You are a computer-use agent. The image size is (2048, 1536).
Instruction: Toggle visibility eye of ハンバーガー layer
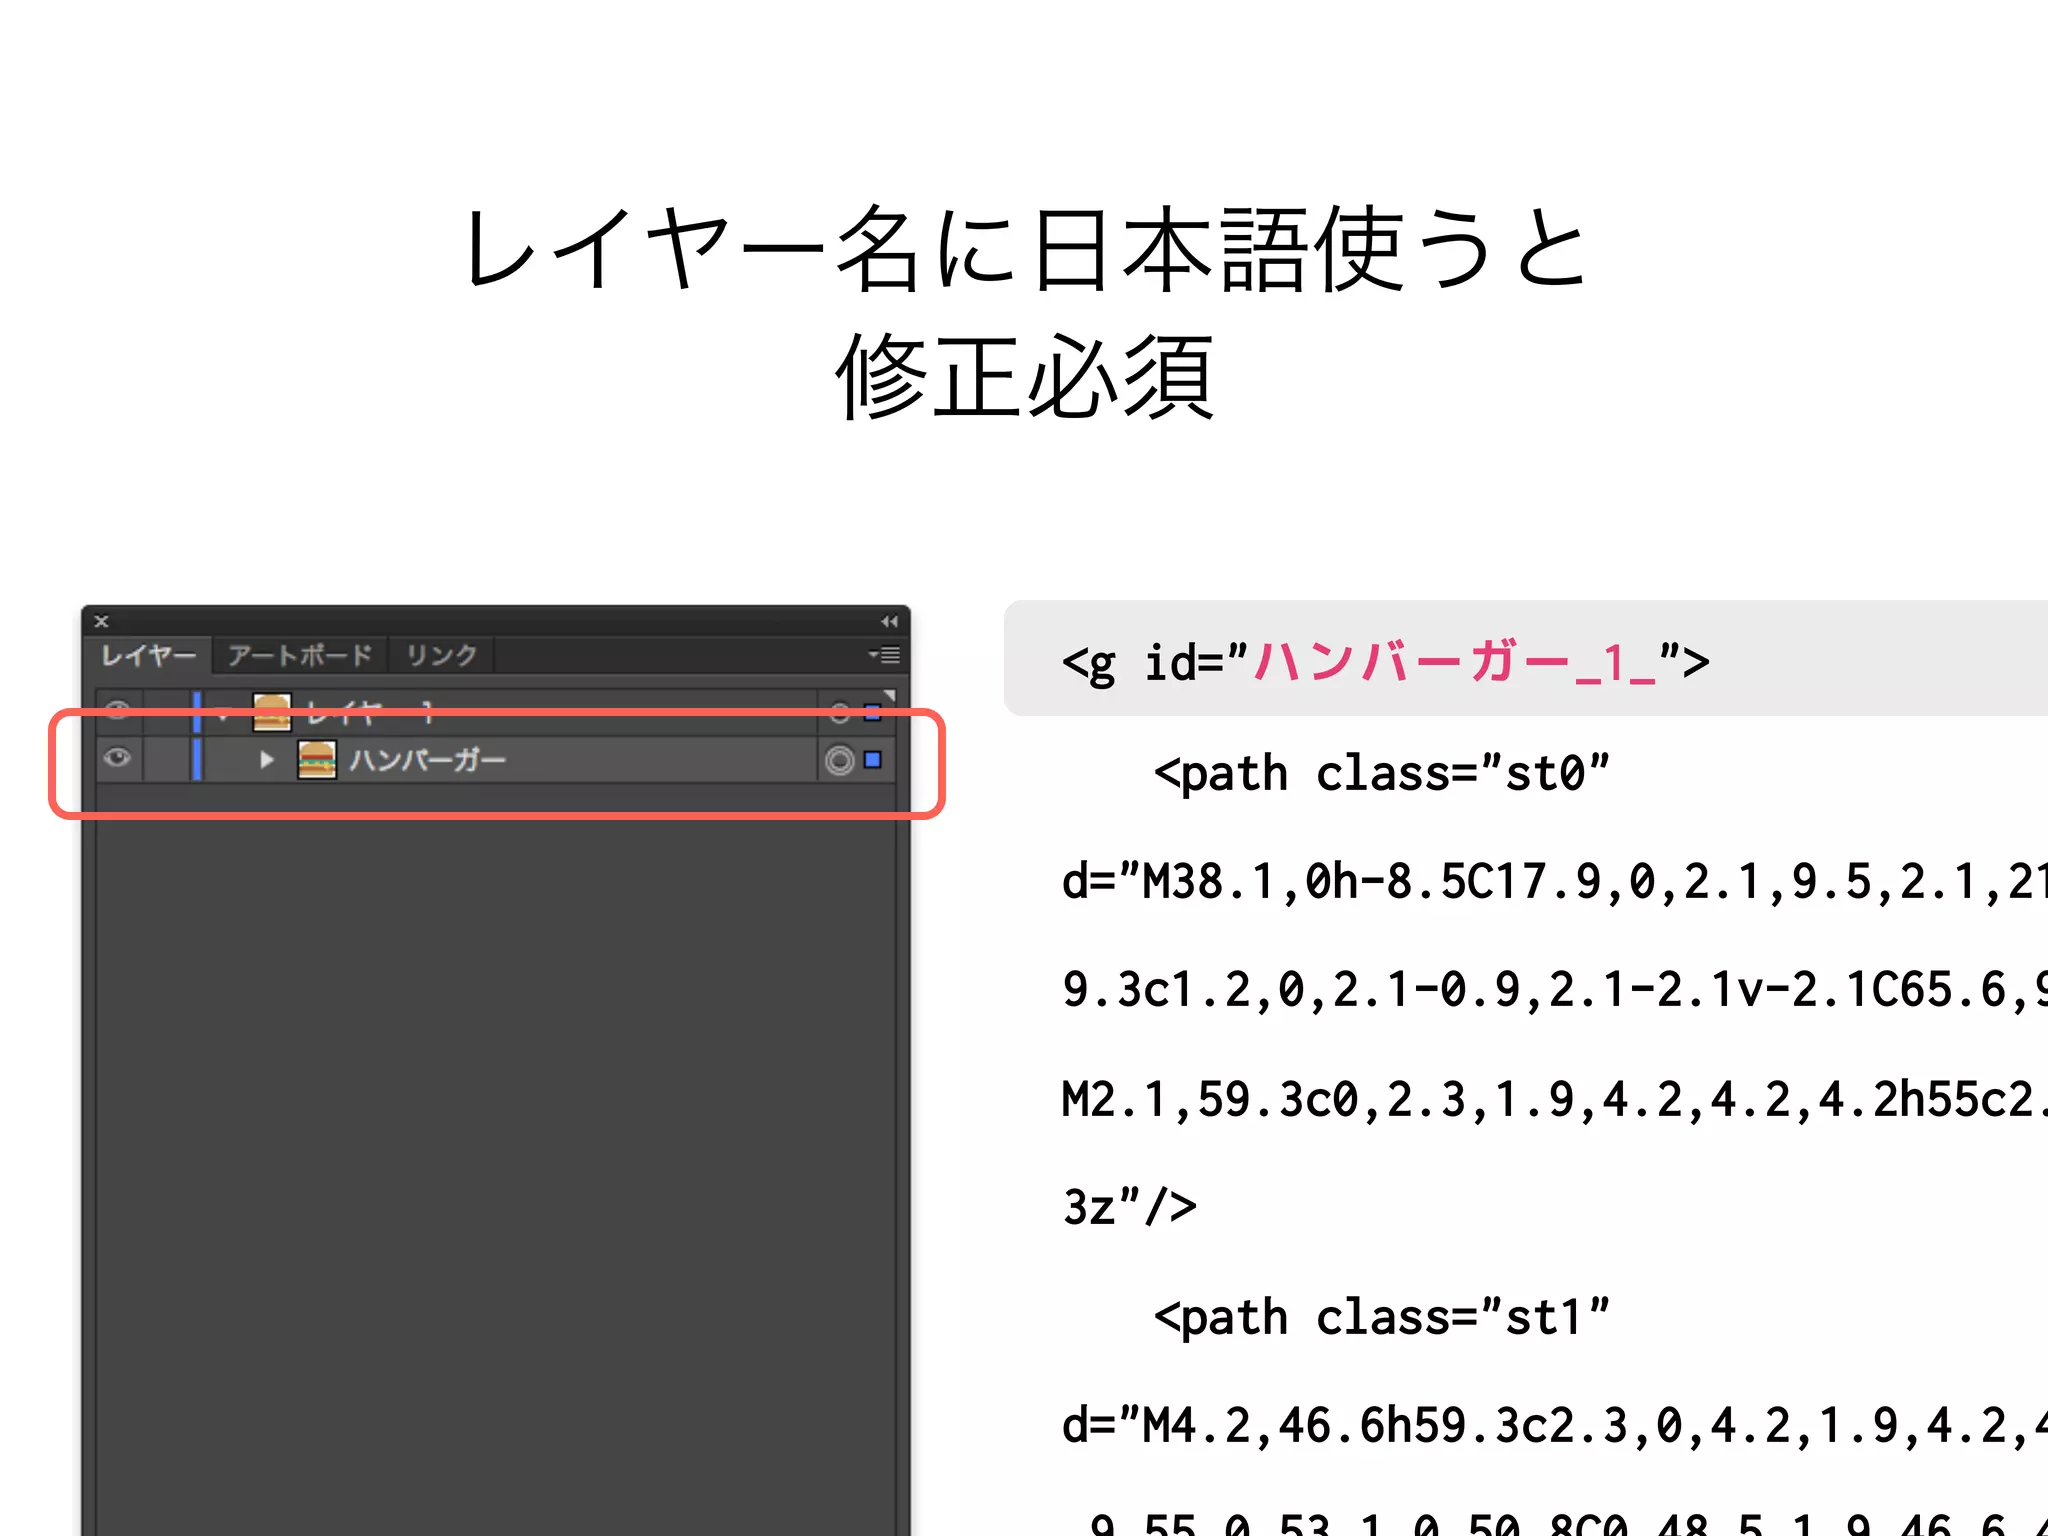click(118, 759)
